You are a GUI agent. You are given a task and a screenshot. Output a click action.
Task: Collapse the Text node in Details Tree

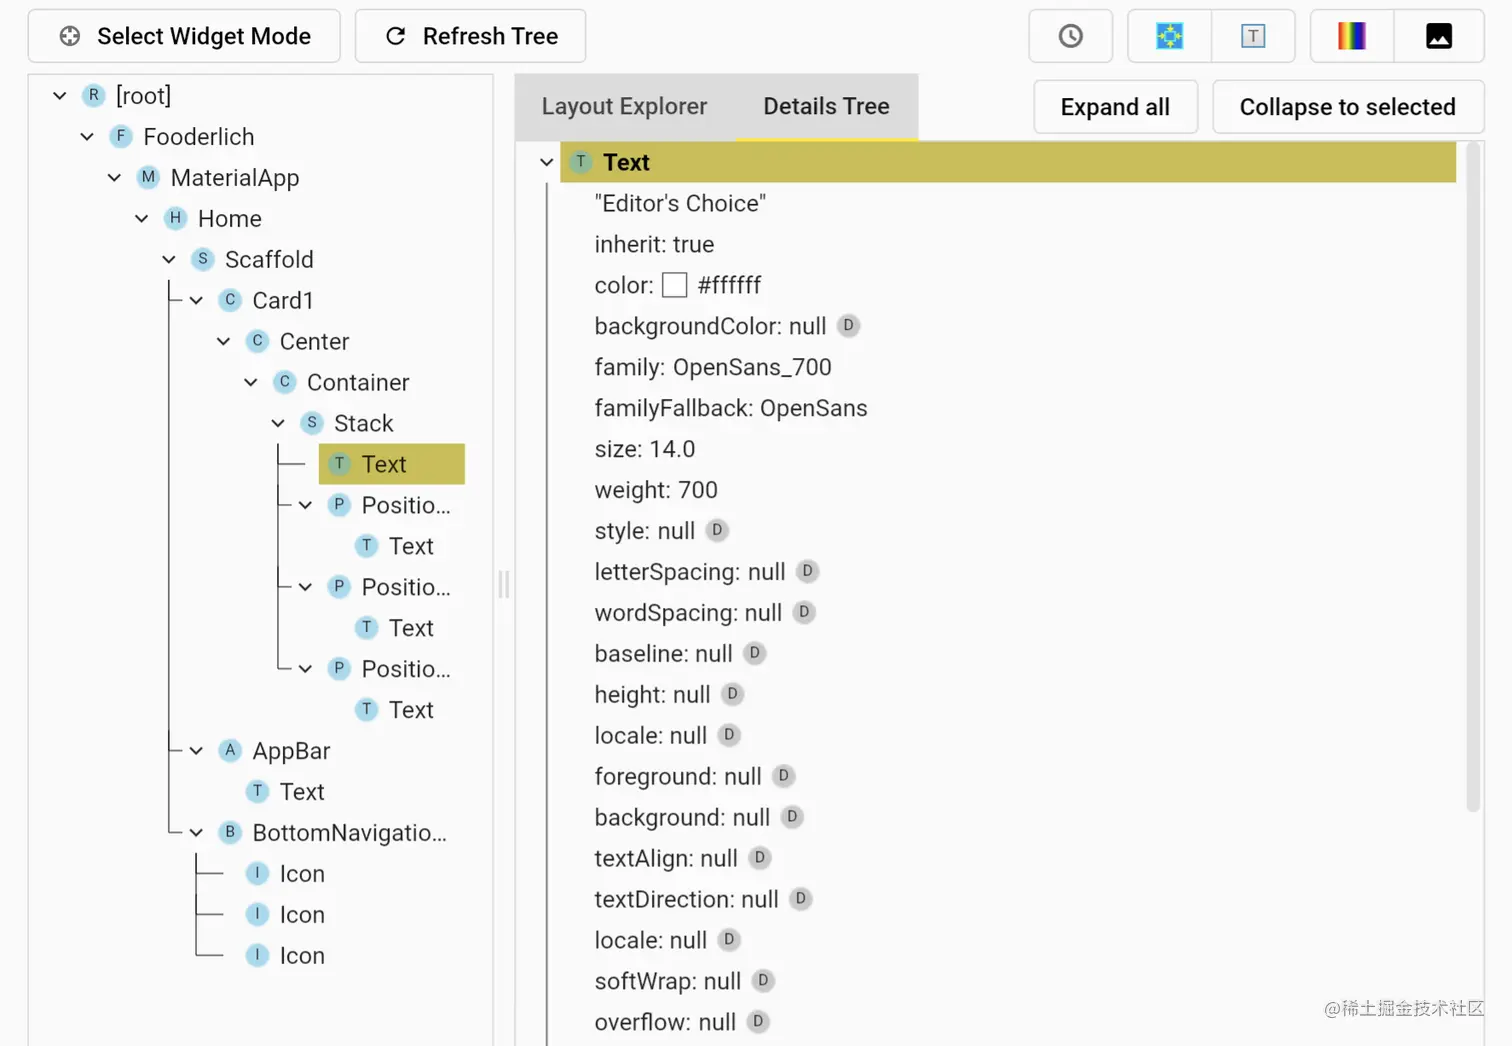546,162
